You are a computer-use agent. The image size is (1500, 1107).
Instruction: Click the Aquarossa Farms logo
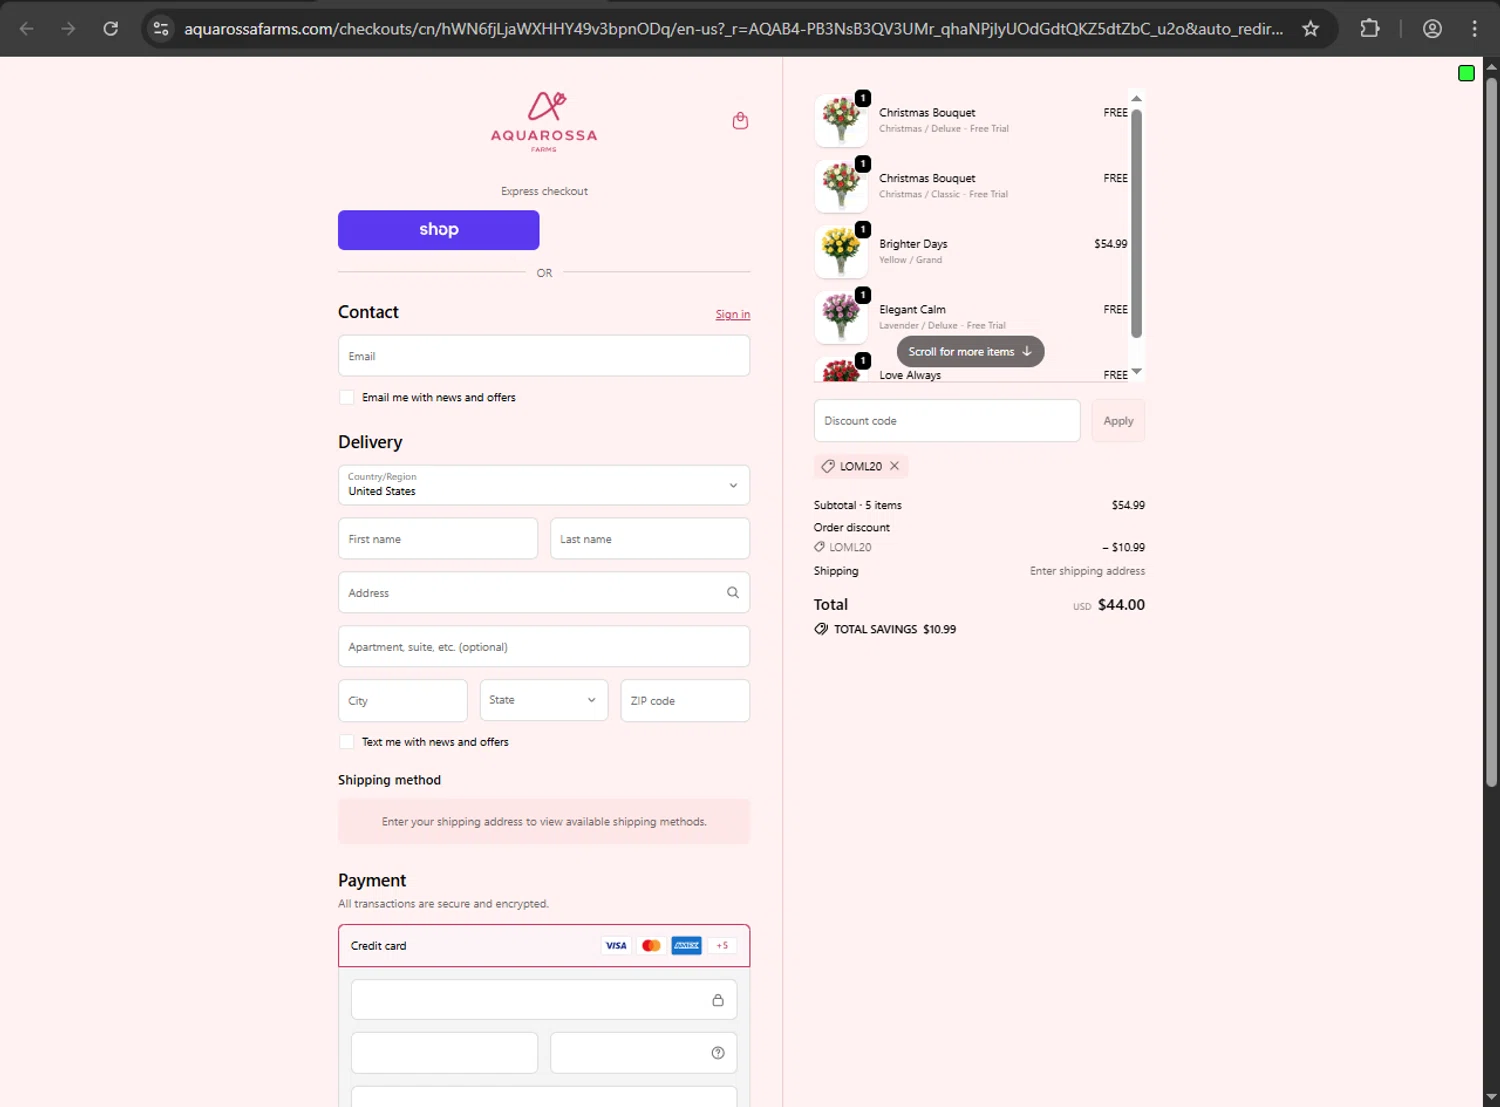544,121
